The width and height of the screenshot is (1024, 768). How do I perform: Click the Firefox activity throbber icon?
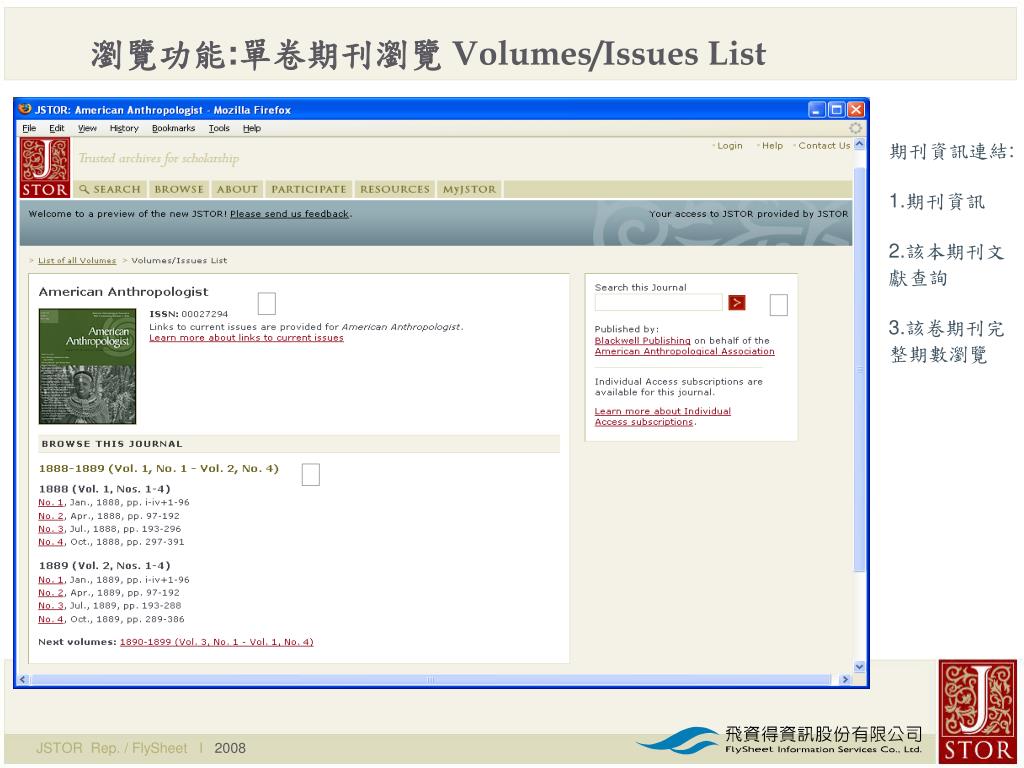(x=855, y=128)
